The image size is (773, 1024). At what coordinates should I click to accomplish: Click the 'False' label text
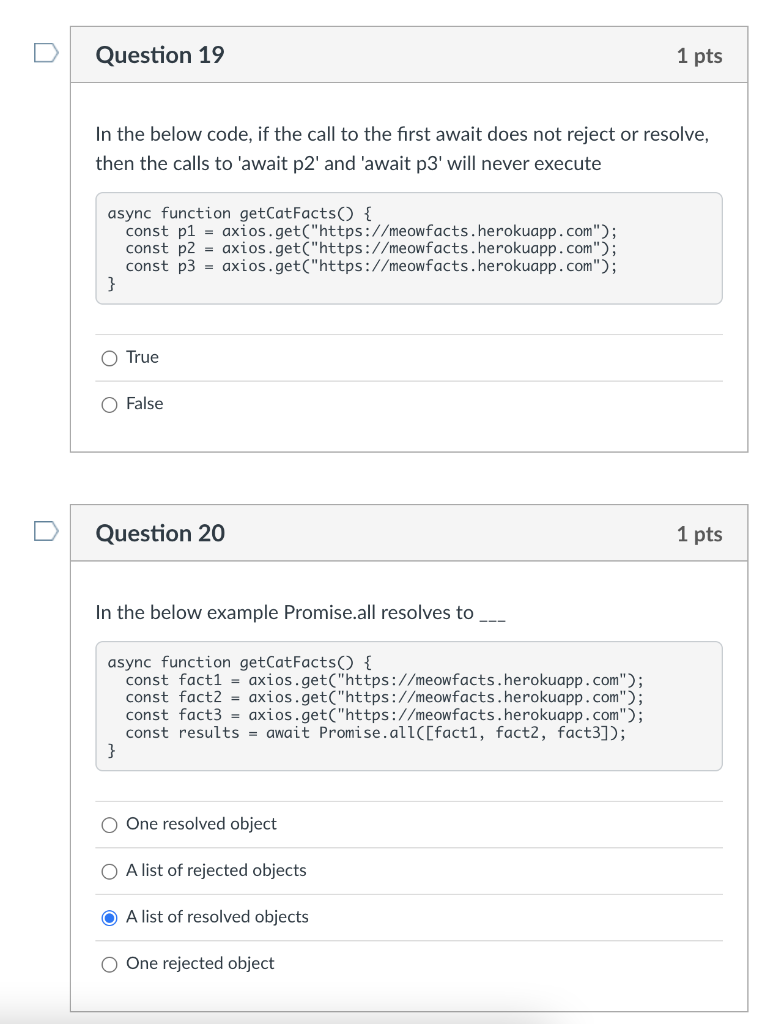point(144,404)
